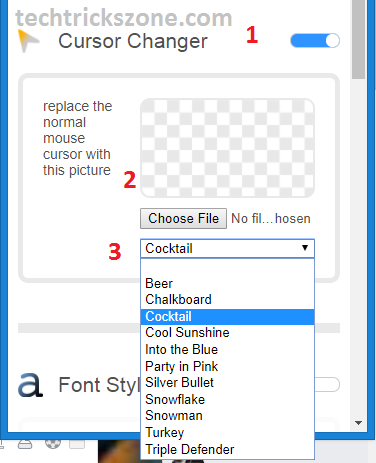
Task: Choose Into the Blue cursor option
Action: 227,349
